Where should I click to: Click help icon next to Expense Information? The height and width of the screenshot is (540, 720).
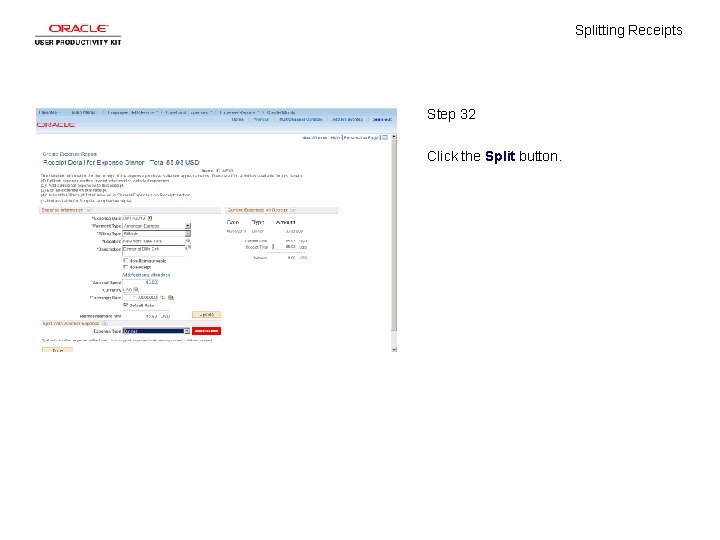coord(89,210)
